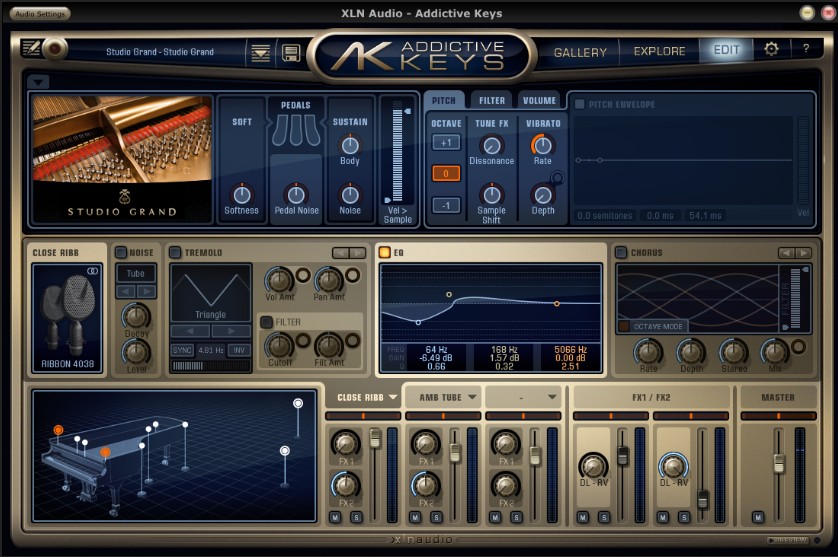This screenshot has height=557, width=838.
Task: Click the Studio Grand piano thumbnail
Action: tap(122, 158)
